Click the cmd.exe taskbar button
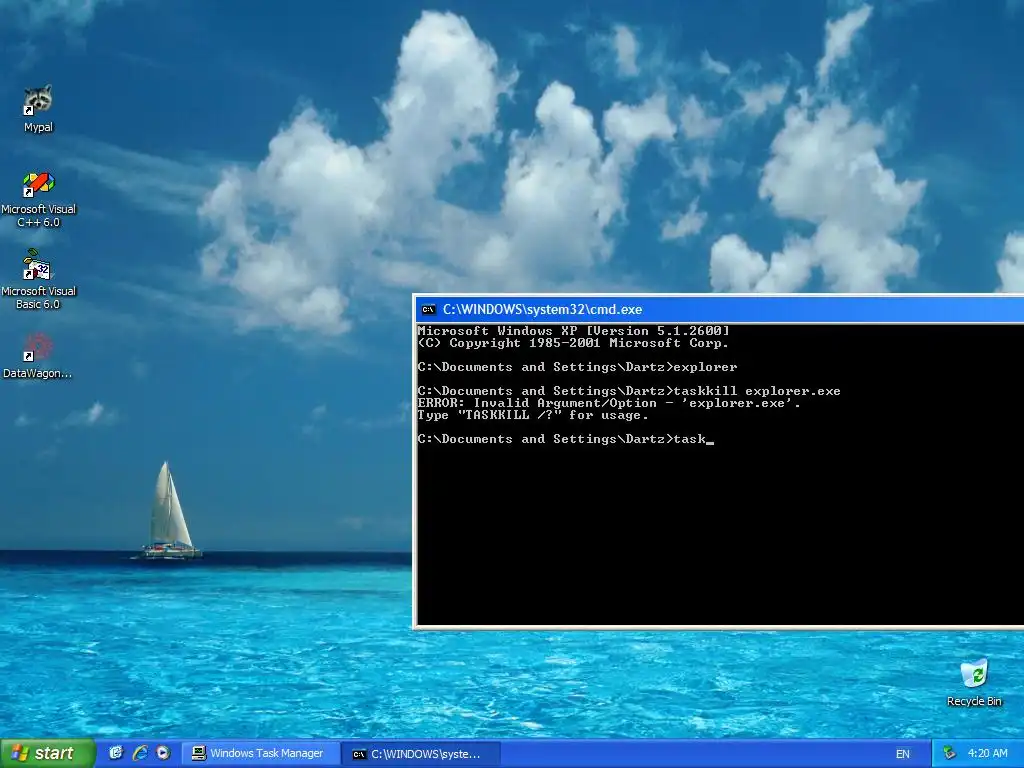Image resolution: width=1024 pixels, height=768 pixels. point(421,754)
